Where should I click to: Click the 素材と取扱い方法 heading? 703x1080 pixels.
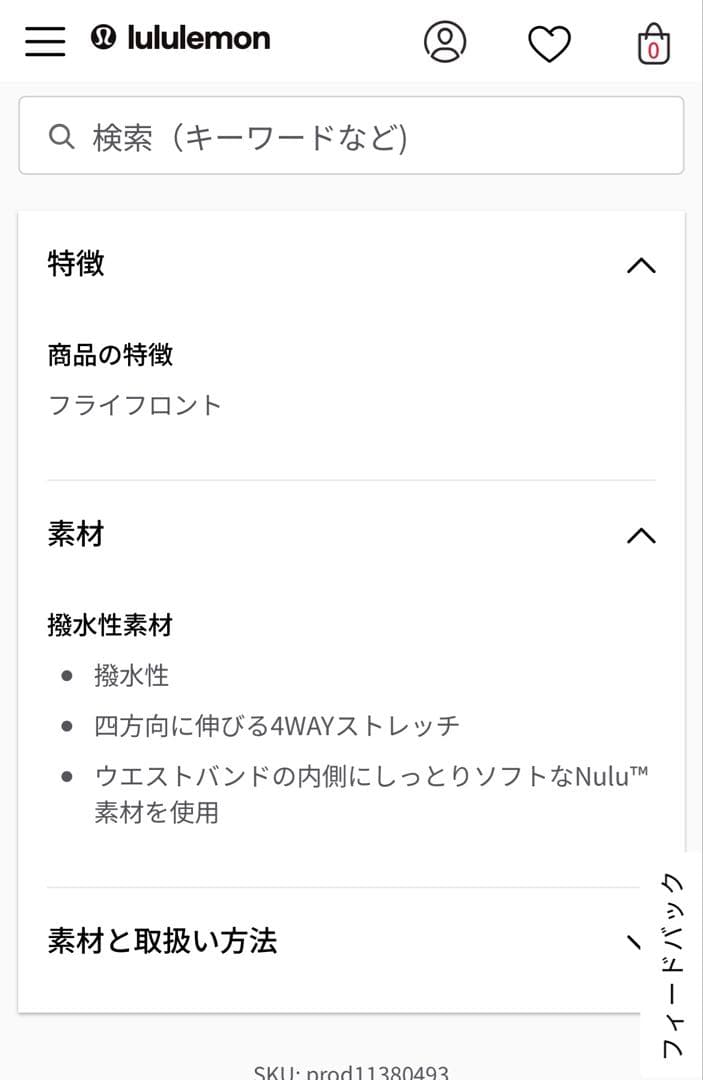click(x=162, y=940)
